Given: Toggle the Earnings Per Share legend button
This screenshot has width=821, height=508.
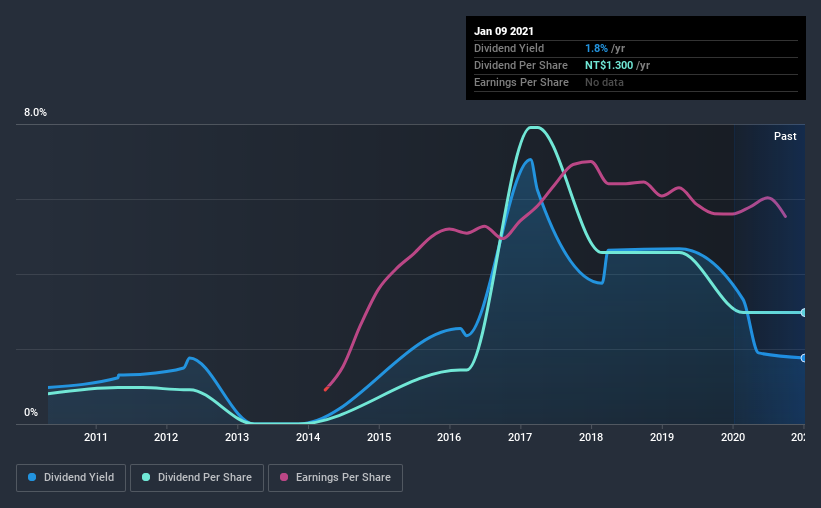Looking at the screenshot, I should click(335, 478).
